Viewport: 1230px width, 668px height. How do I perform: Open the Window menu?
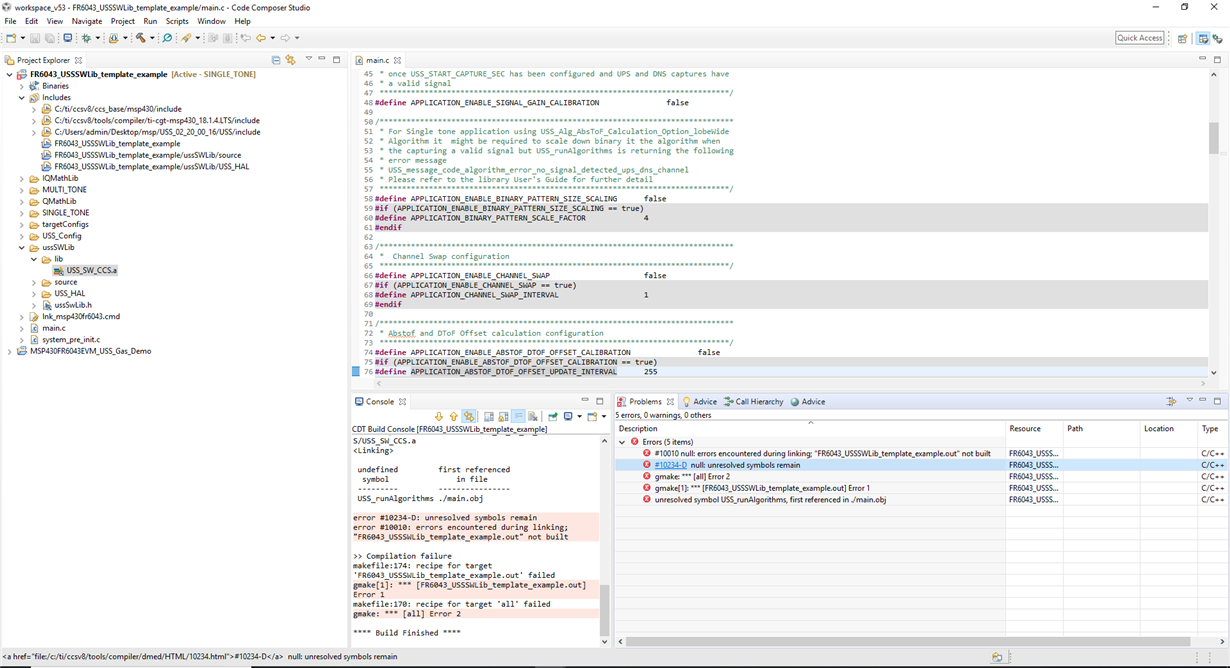pos(211,21)
